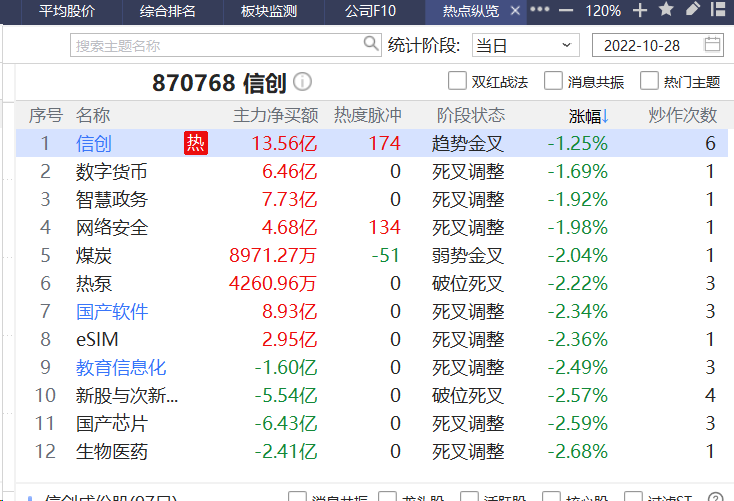Screen dimensions: 734x501
Task: Click the info icon beside 870768 信创
Action: click(x=302, y=82)
